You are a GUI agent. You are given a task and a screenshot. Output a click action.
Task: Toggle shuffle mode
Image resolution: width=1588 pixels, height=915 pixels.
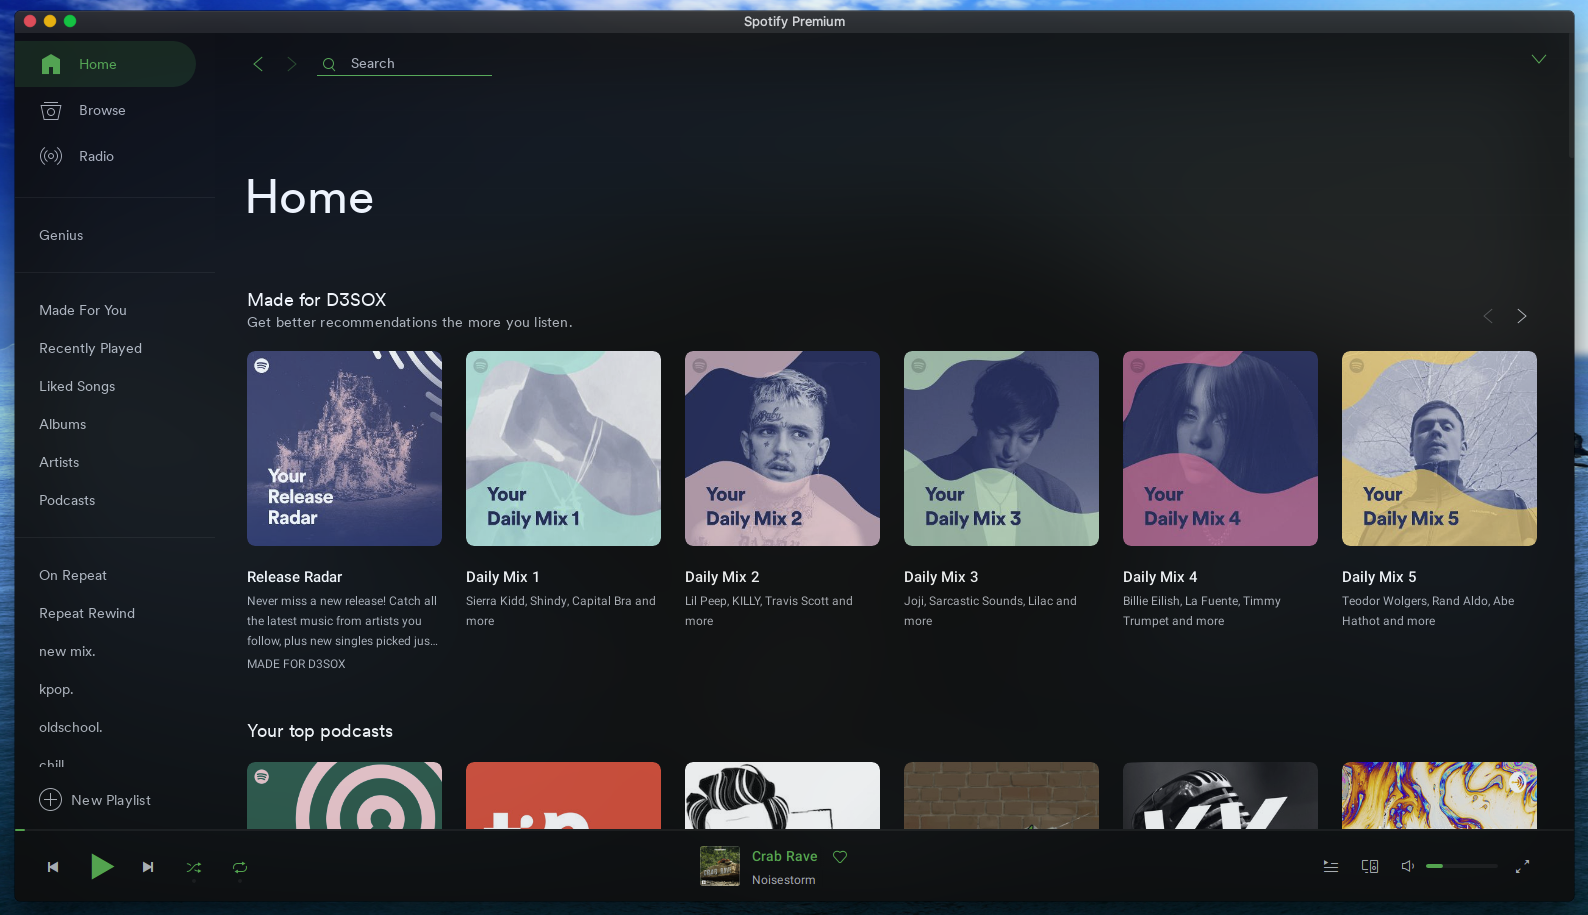[x=194, y=867]
